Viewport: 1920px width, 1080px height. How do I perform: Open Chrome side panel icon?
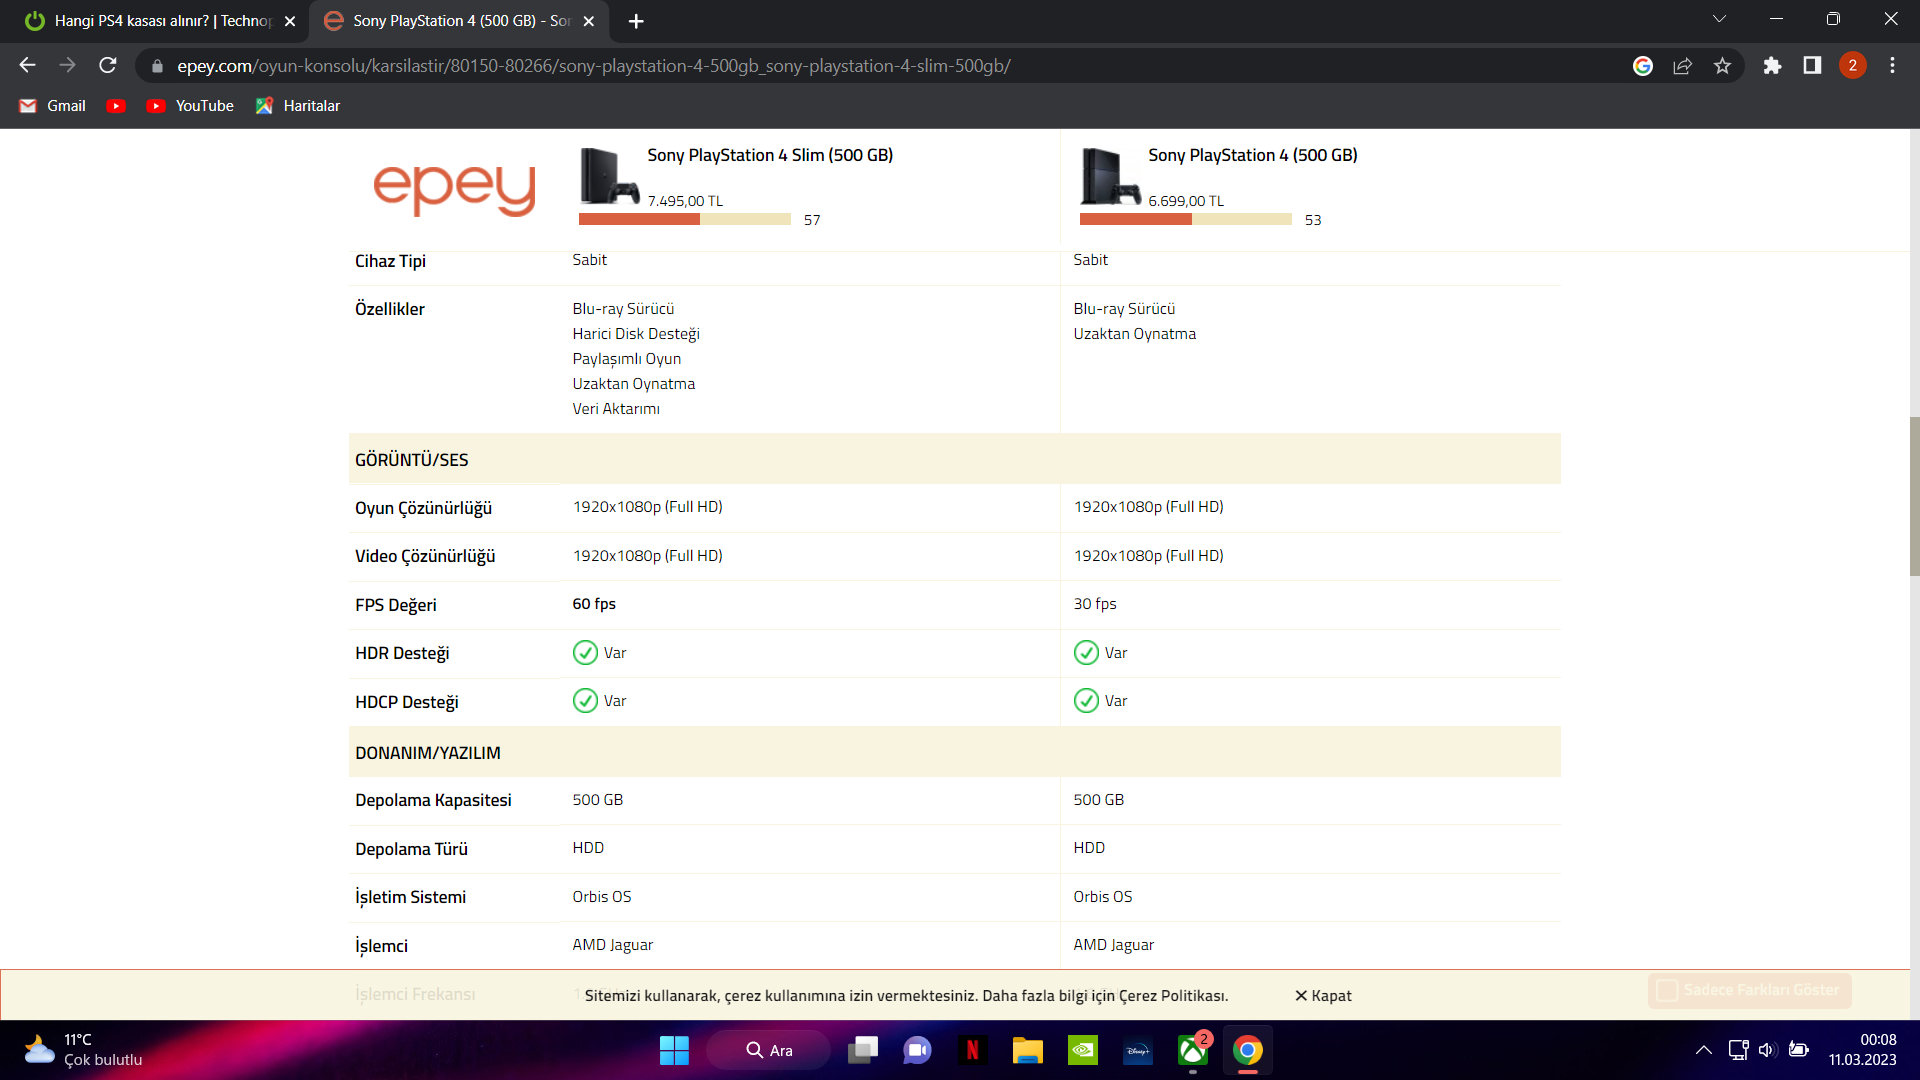[1812, 66]
